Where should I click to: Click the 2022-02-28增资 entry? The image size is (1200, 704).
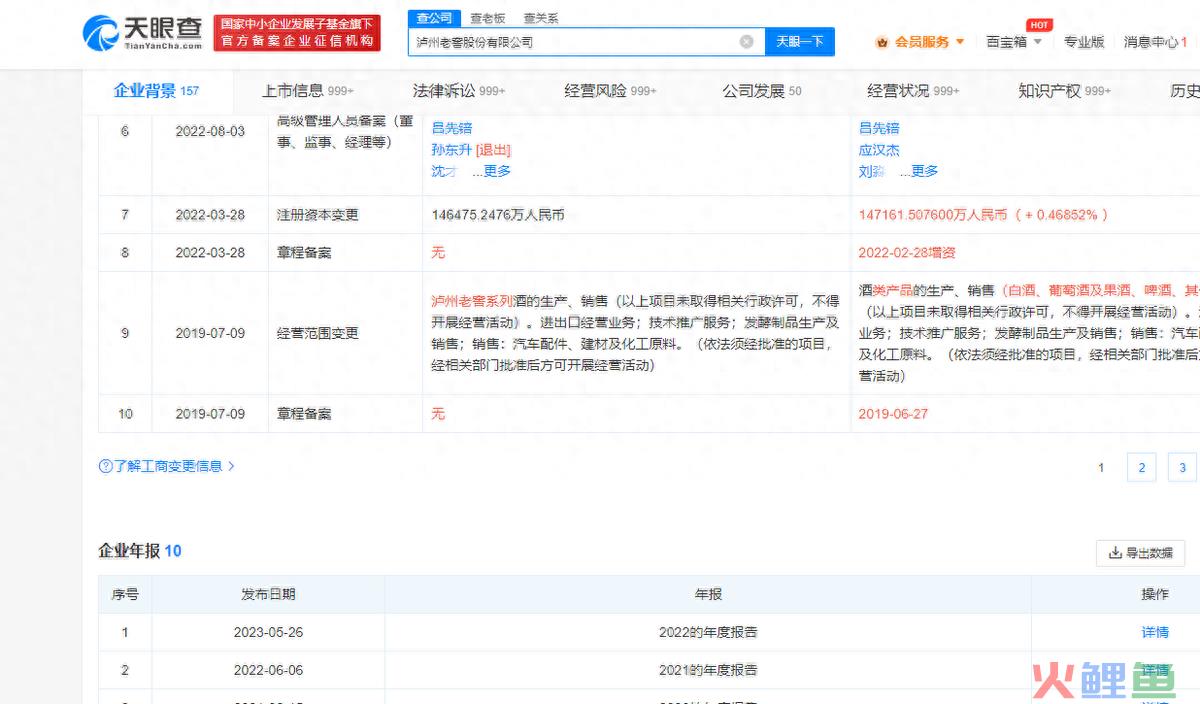click(x=906, y=253)
